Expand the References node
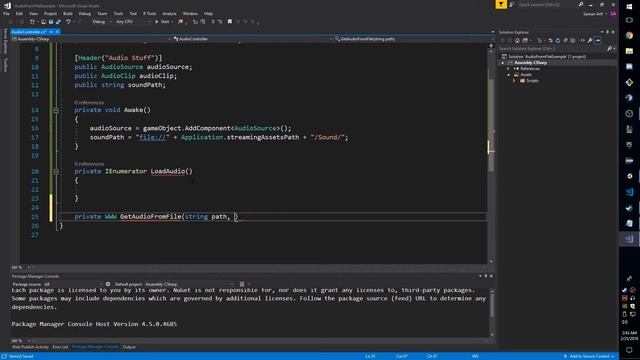This screenshot has width=640, height=360. (509, 69)
